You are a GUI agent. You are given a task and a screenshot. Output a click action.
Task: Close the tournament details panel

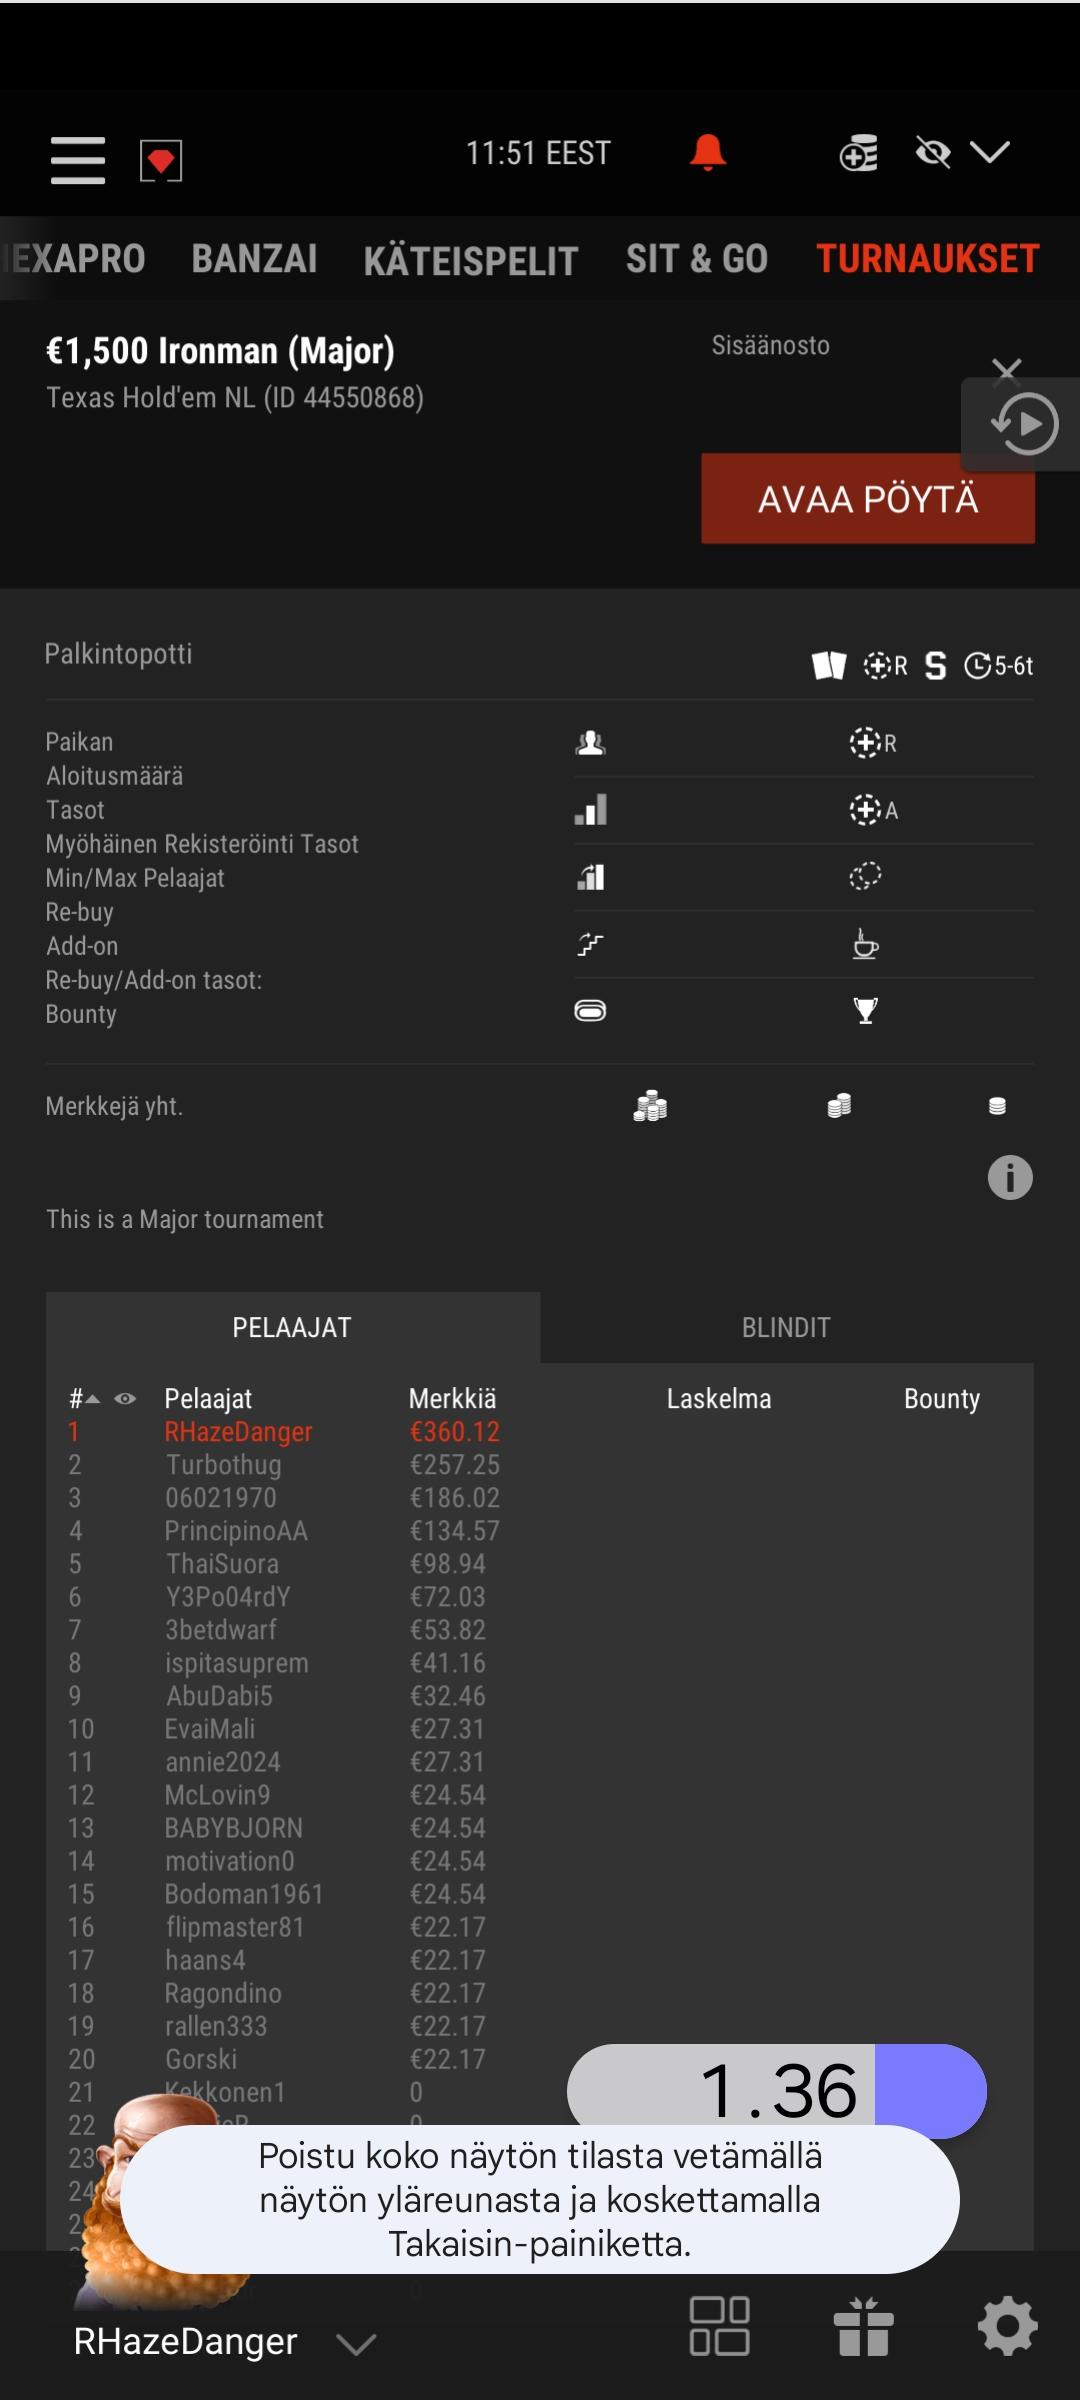tap(1007, 371)
